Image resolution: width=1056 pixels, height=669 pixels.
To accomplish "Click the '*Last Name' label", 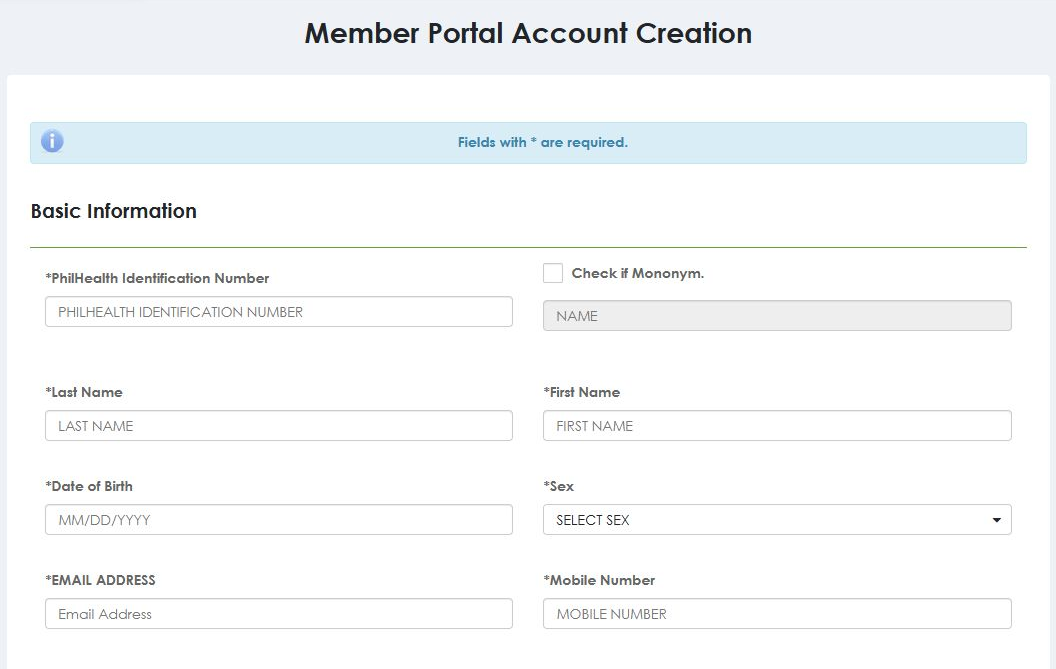I will tap(84, 392).
